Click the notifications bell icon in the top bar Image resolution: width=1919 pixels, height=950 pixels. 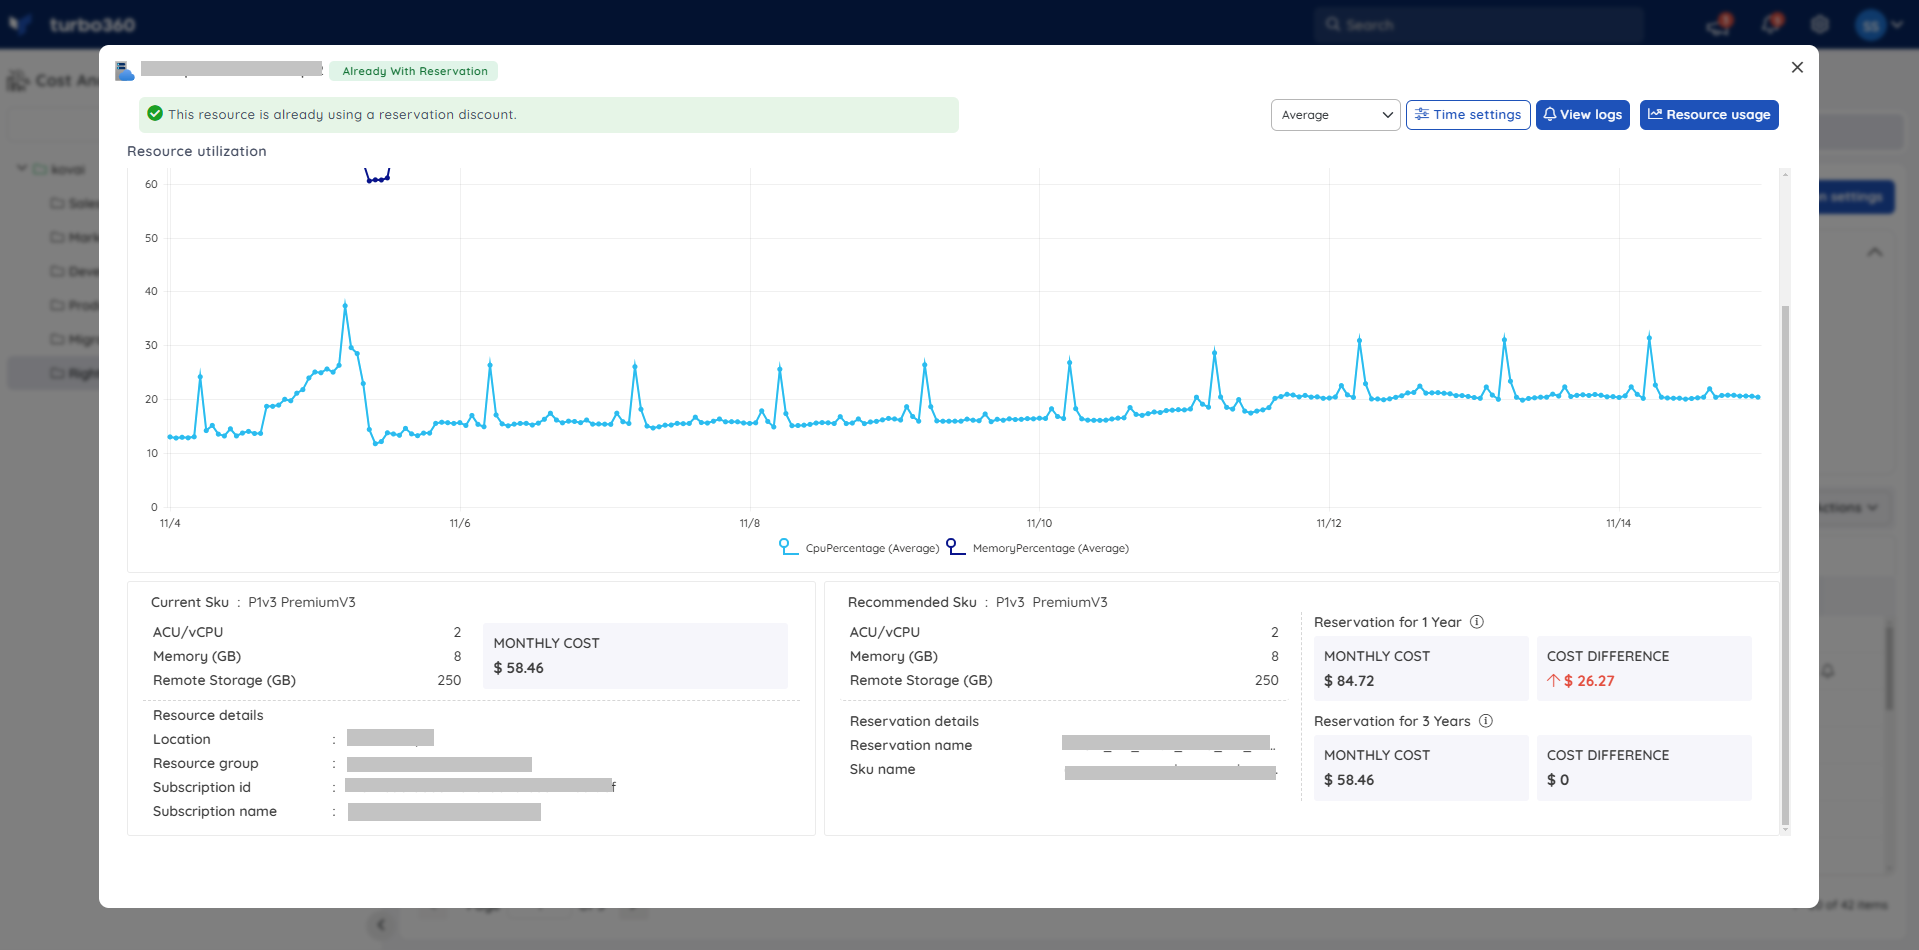[x=1770, y=24]
